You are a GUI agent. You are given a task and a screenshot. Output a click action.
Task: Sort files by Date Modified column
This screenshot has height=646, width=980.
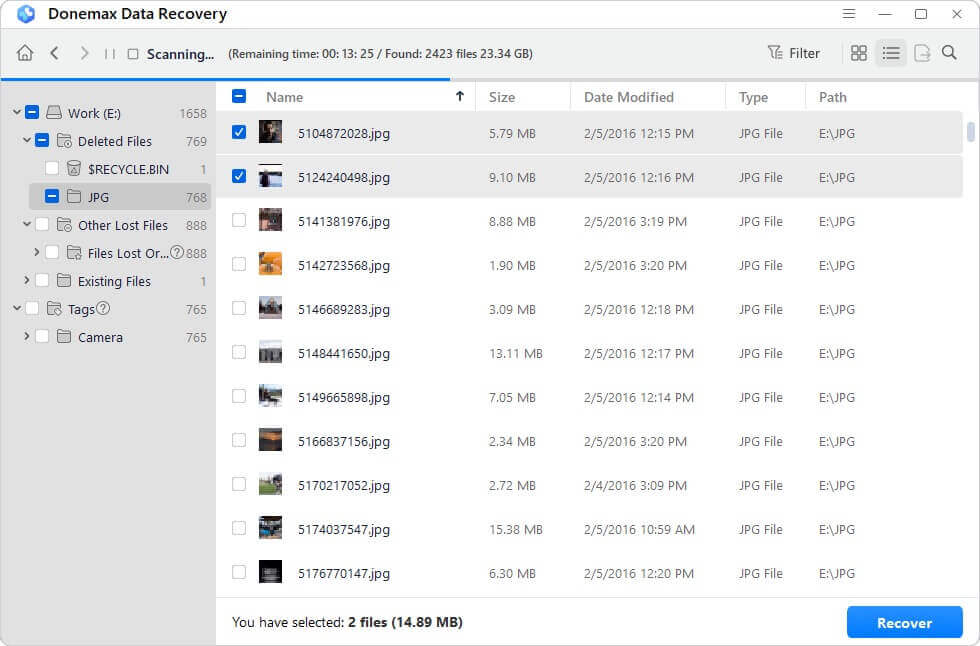(629, 97)
